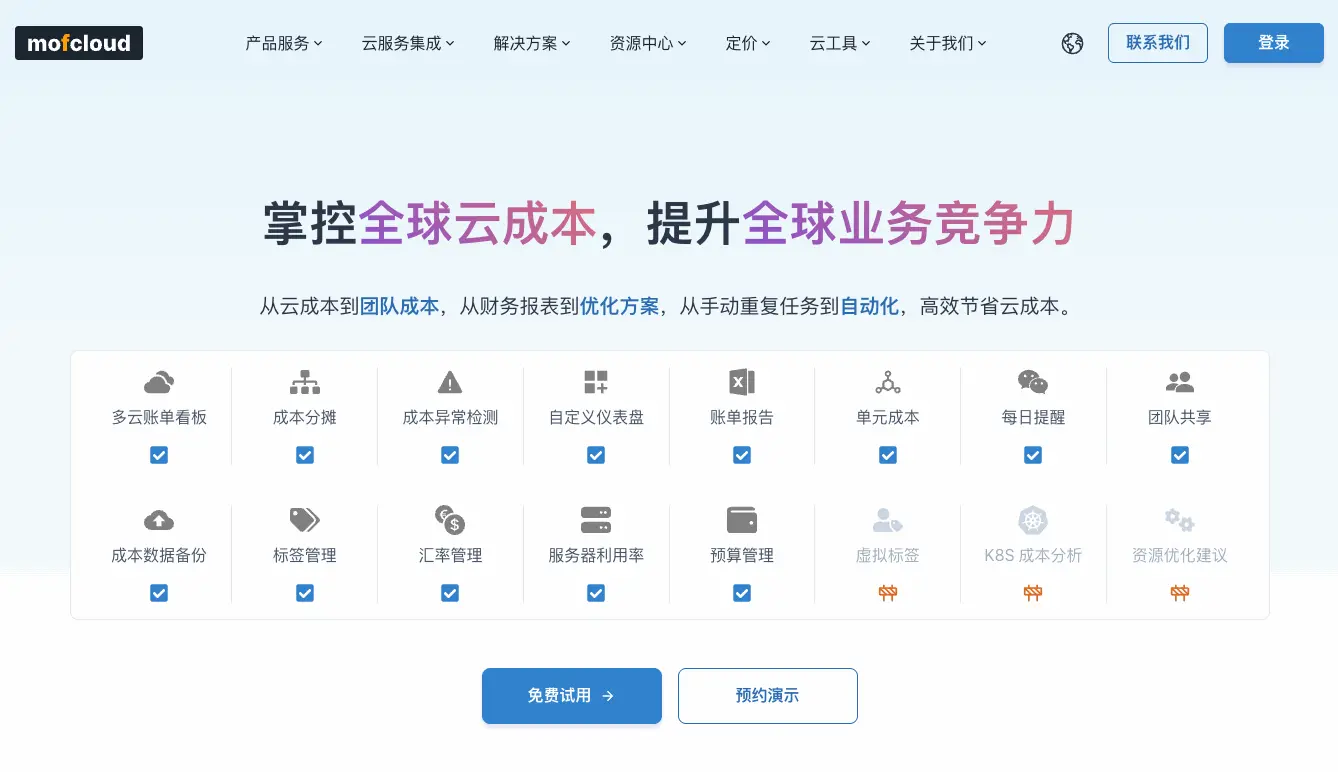Click the 多云账单看板 cloud icon

tap(158, 382)
